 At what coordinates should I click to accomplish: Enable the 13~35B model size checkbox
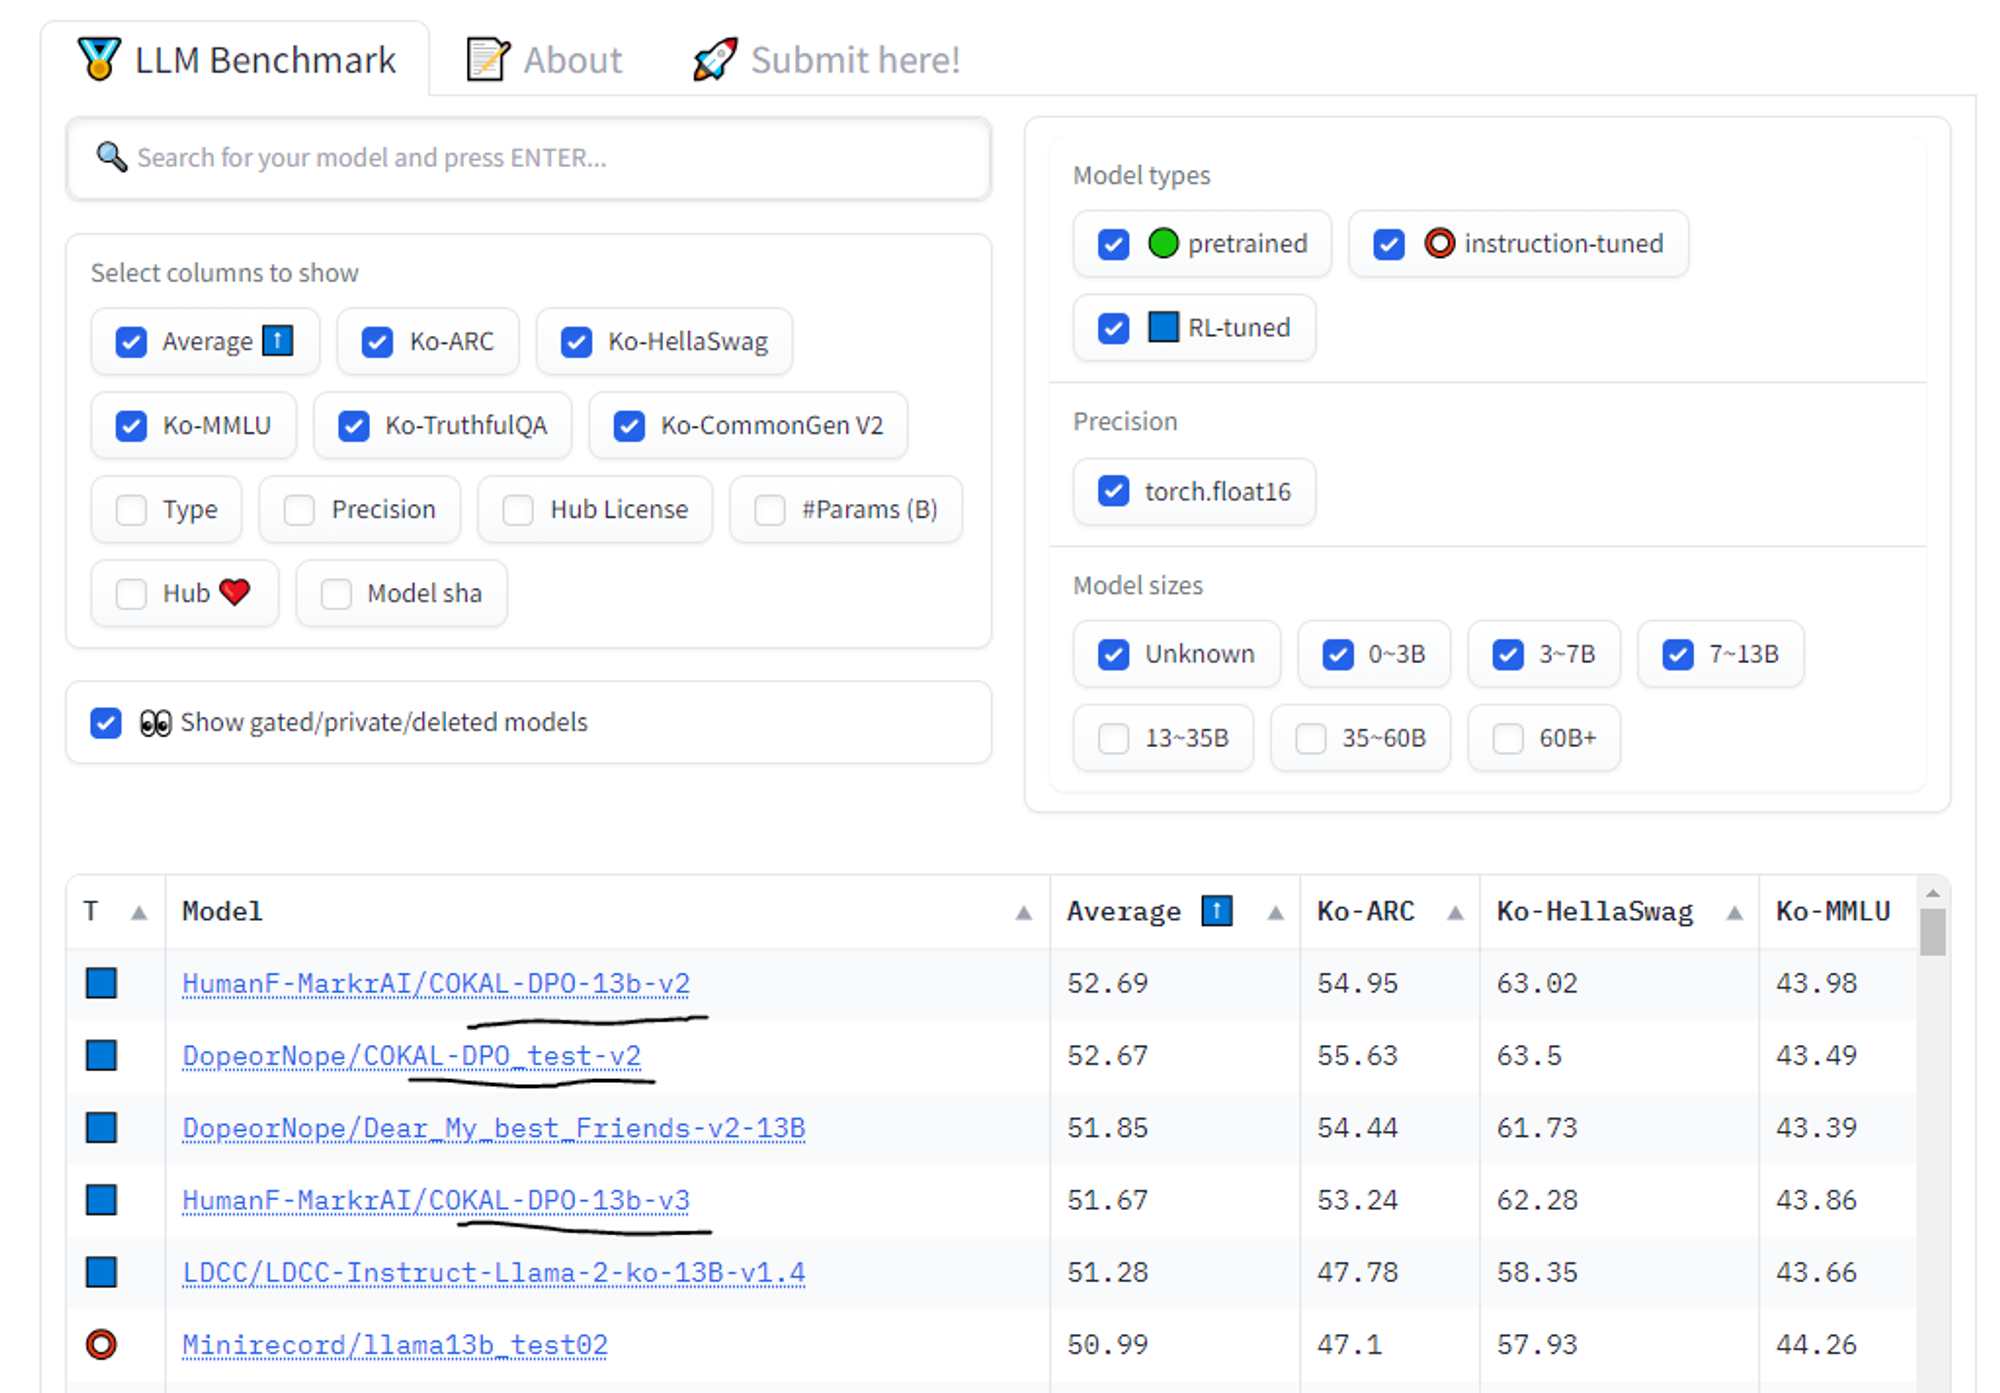pyautogui.click(x=1113, y=738)
